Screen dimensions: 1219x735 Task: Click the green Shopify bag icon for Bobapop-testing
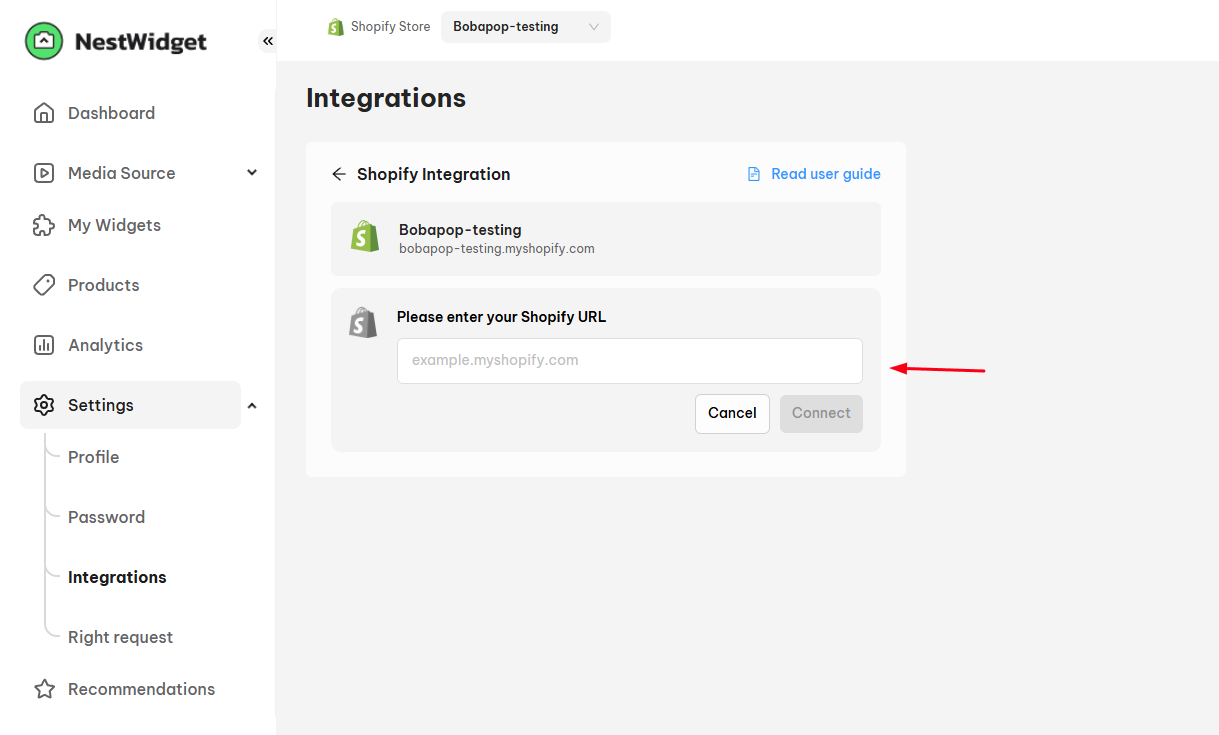pos(365,237)
